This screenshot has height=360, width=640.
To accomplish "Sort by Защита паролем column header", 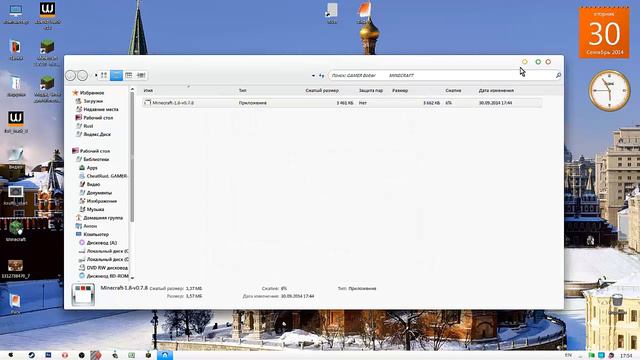I will (x=371, y=91).
